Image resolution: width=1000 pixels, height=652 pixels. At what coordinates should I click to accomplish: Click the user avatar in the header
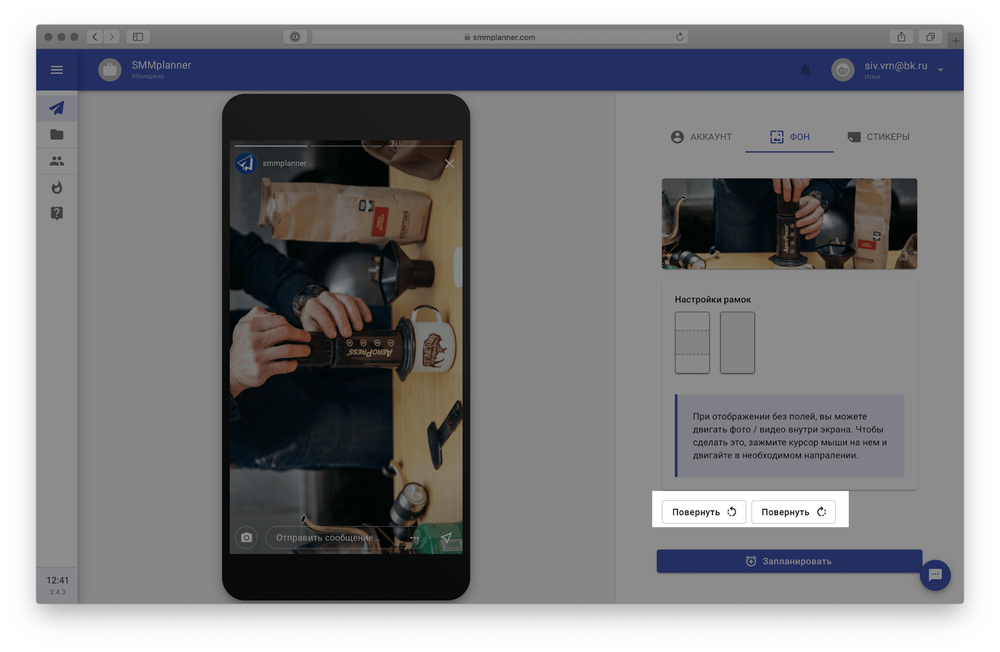842,70
